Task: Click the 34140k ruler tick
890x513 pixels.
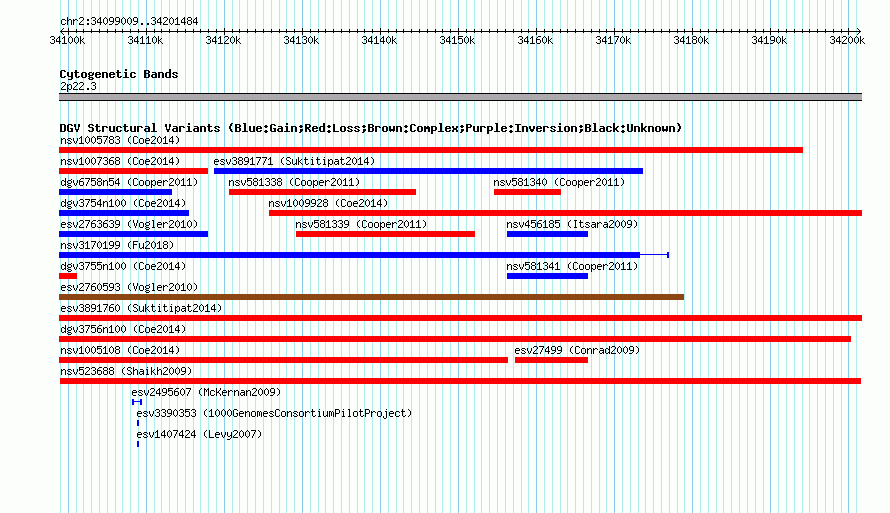Action: pyautogui.click(x=379, y=40)
